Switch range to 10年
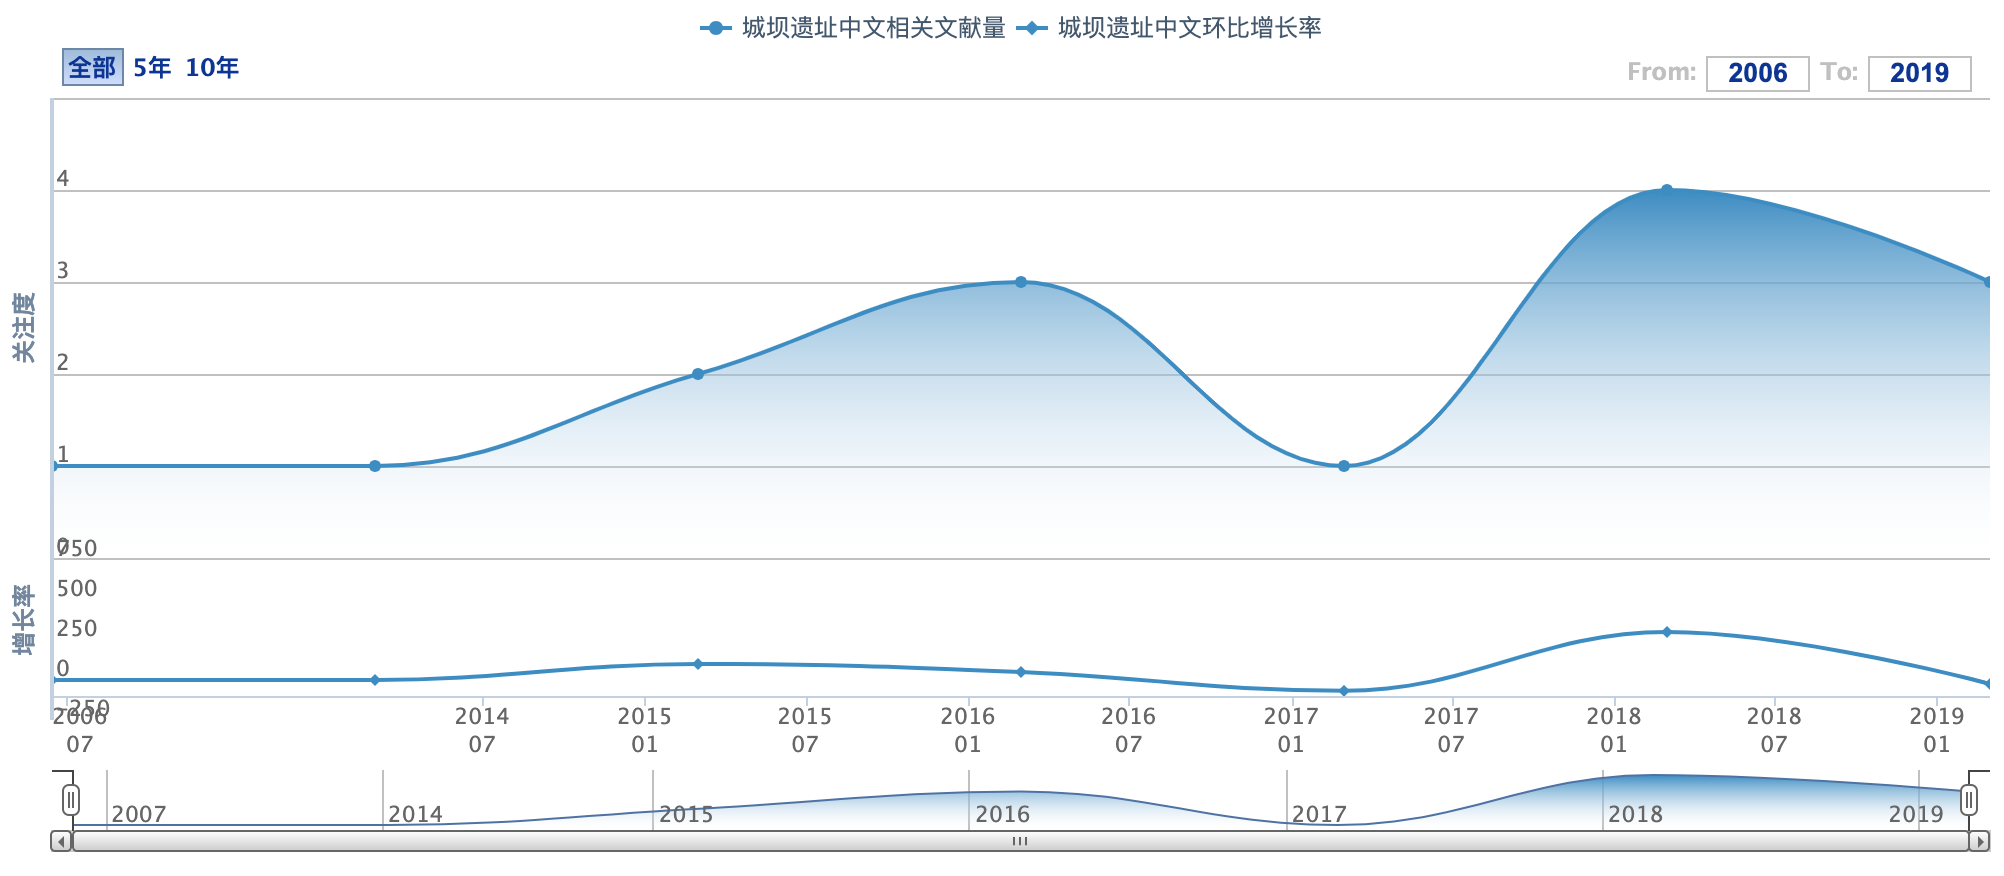 (x=212, y=67)
